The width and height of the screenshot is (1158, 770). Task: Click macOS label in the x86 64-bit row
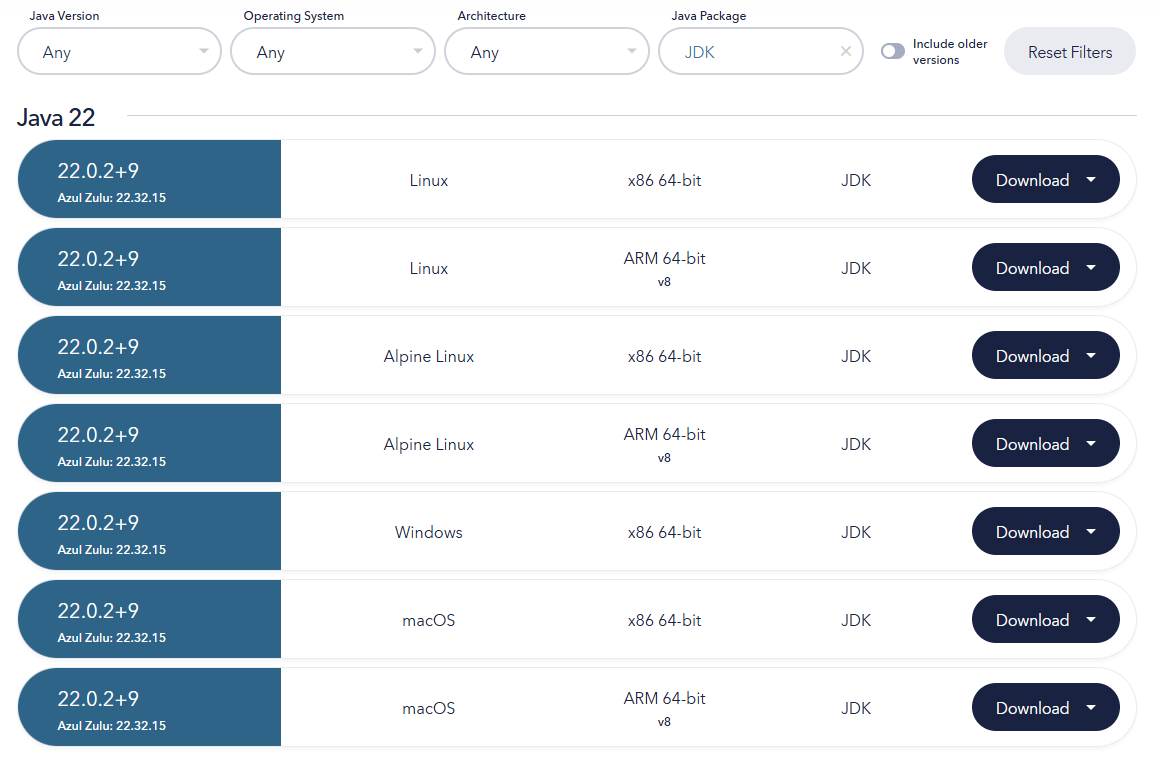click(x=428, y=620)
